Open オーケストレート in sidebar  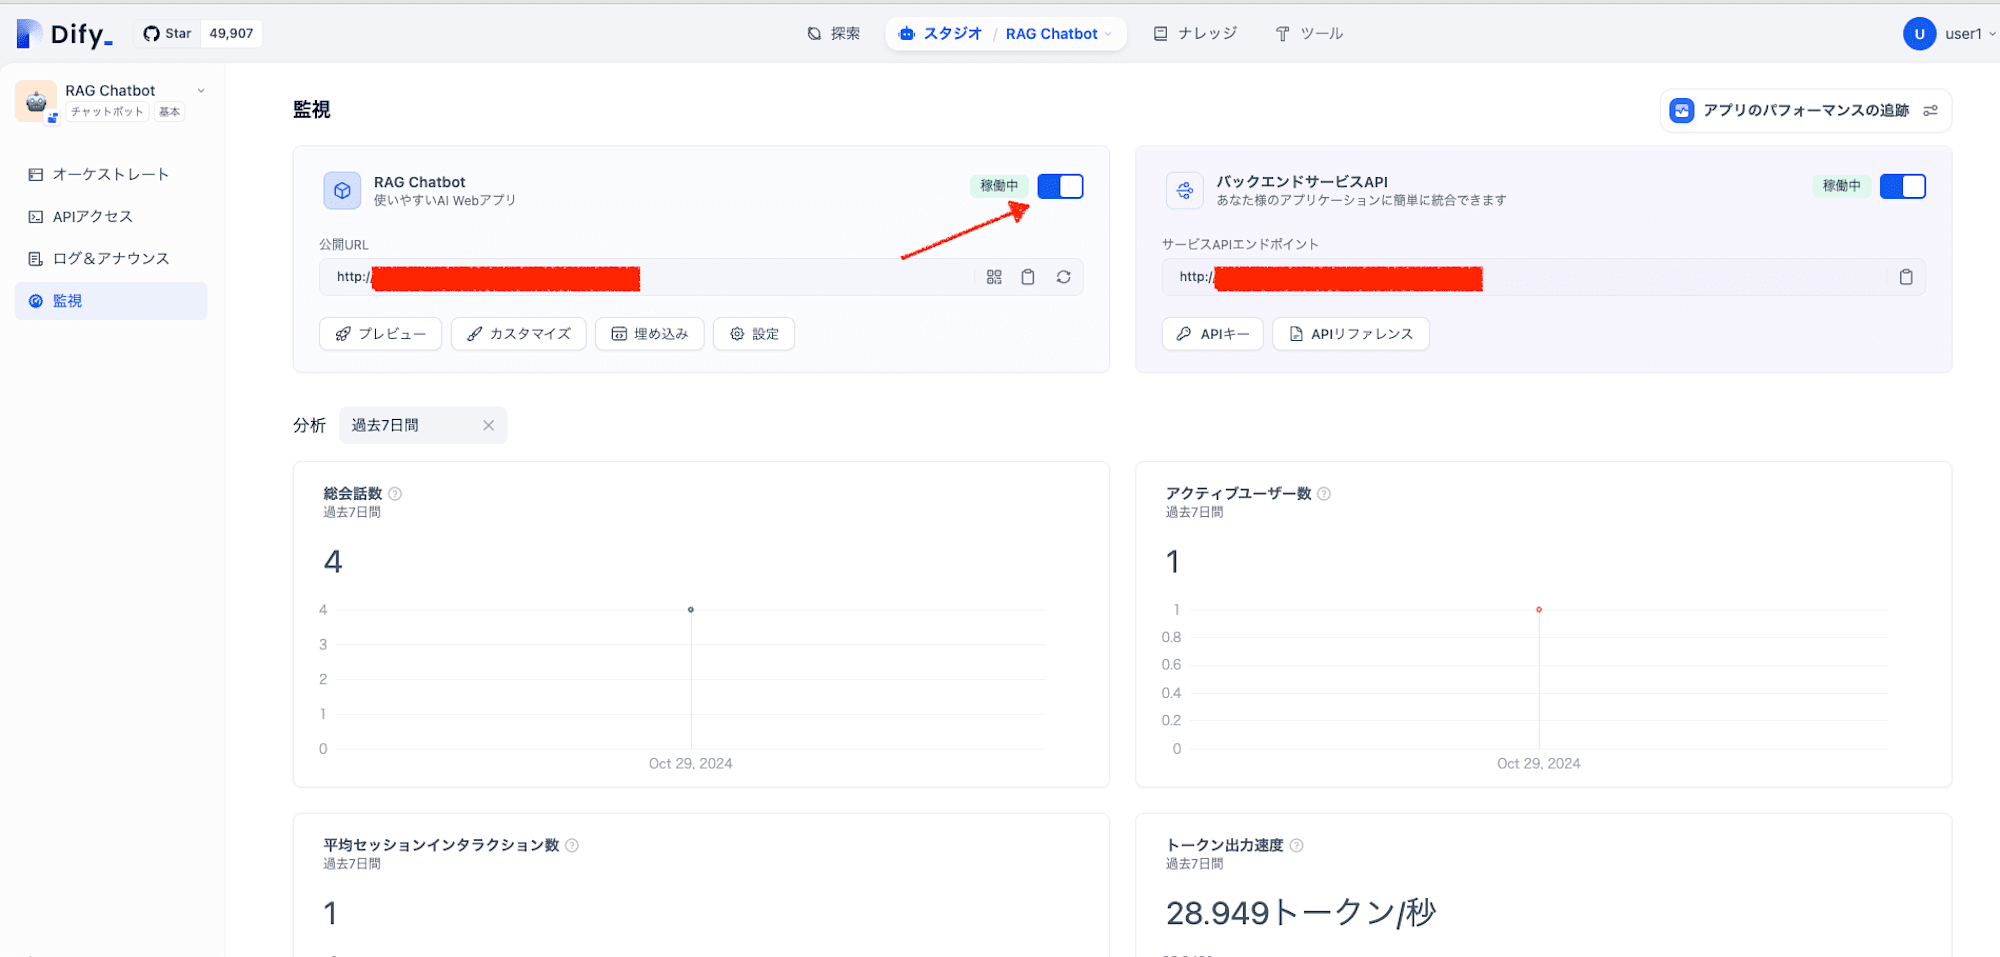pyautogui.click(x=111, y=175)
